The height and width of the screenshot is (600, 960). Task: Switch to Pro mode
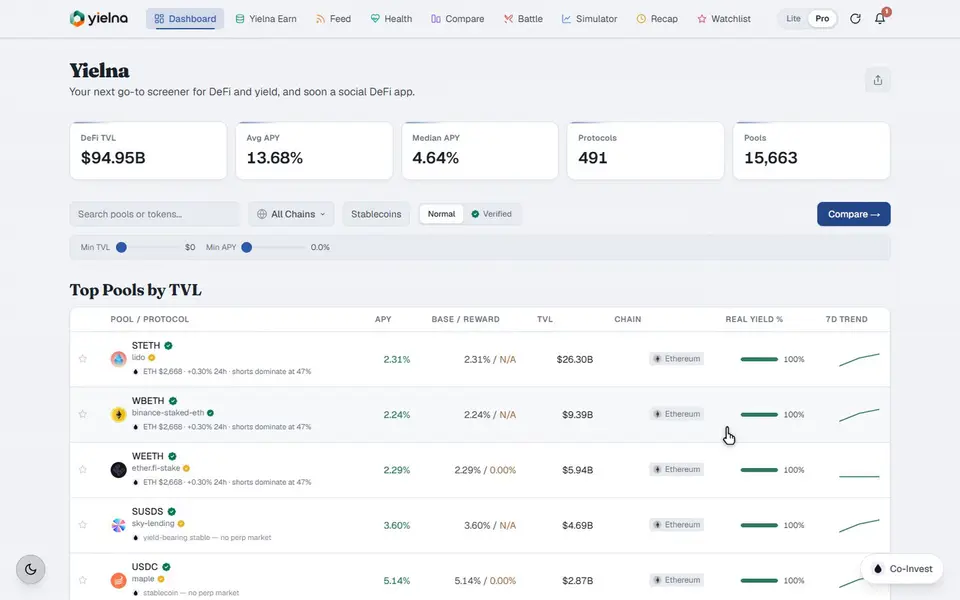822,19
